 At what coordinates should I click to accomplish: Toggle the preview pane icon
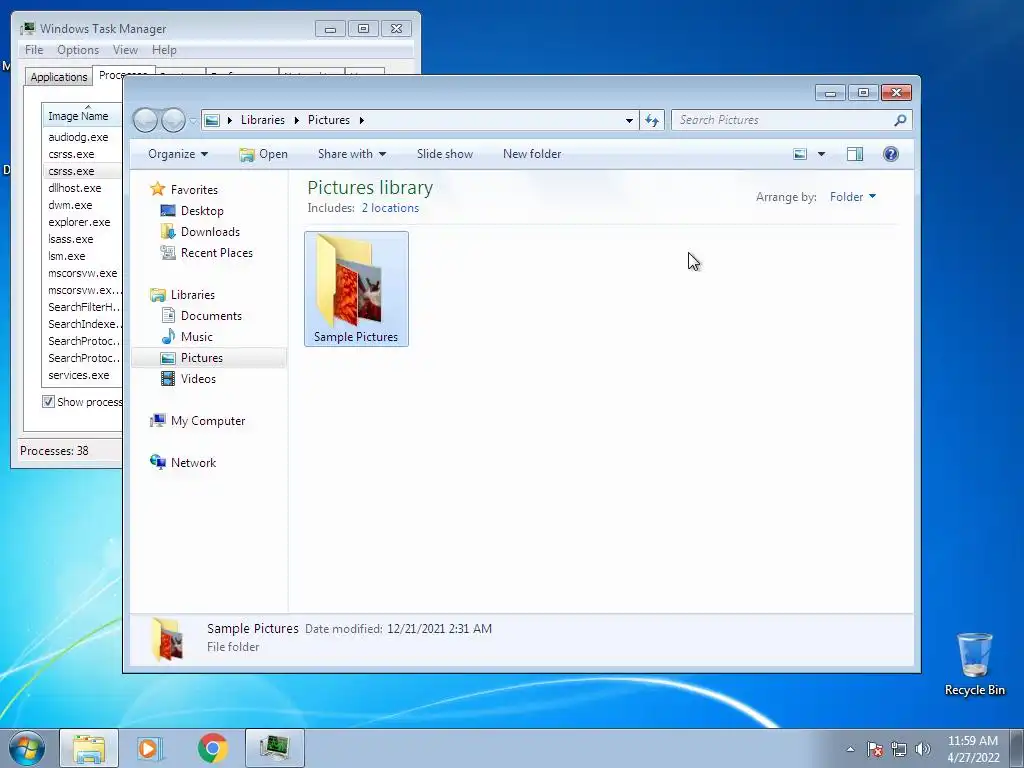(855, 154)
